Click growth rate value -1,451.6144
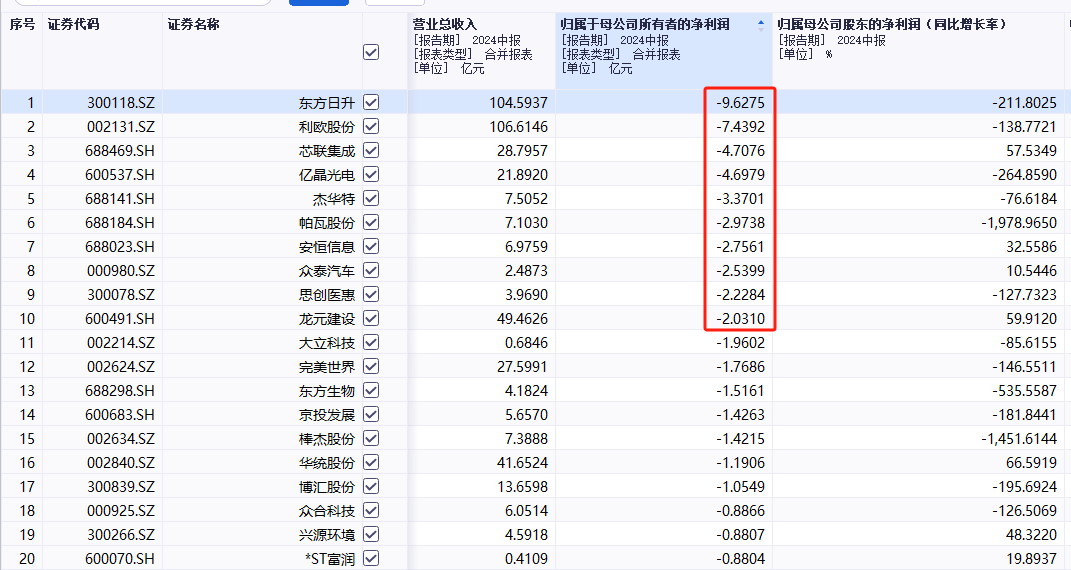The image size is (1071, 570). click(x=1019, y=439)
